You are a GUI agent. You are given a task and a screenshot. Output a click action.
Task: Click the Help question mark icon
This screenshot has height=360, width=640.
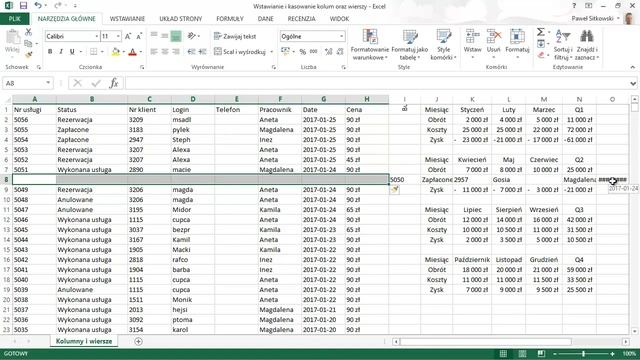coord(574,6)
